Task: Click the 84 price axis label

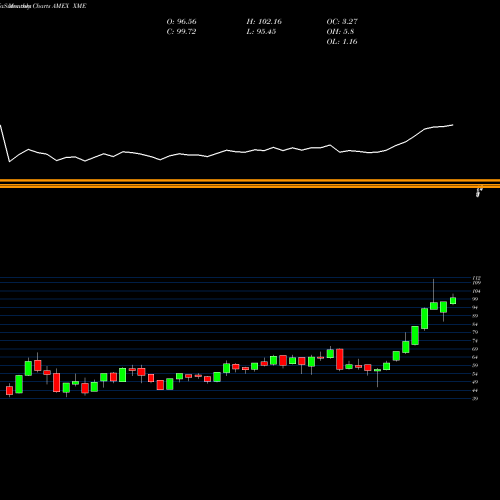Action: [475, 324]
